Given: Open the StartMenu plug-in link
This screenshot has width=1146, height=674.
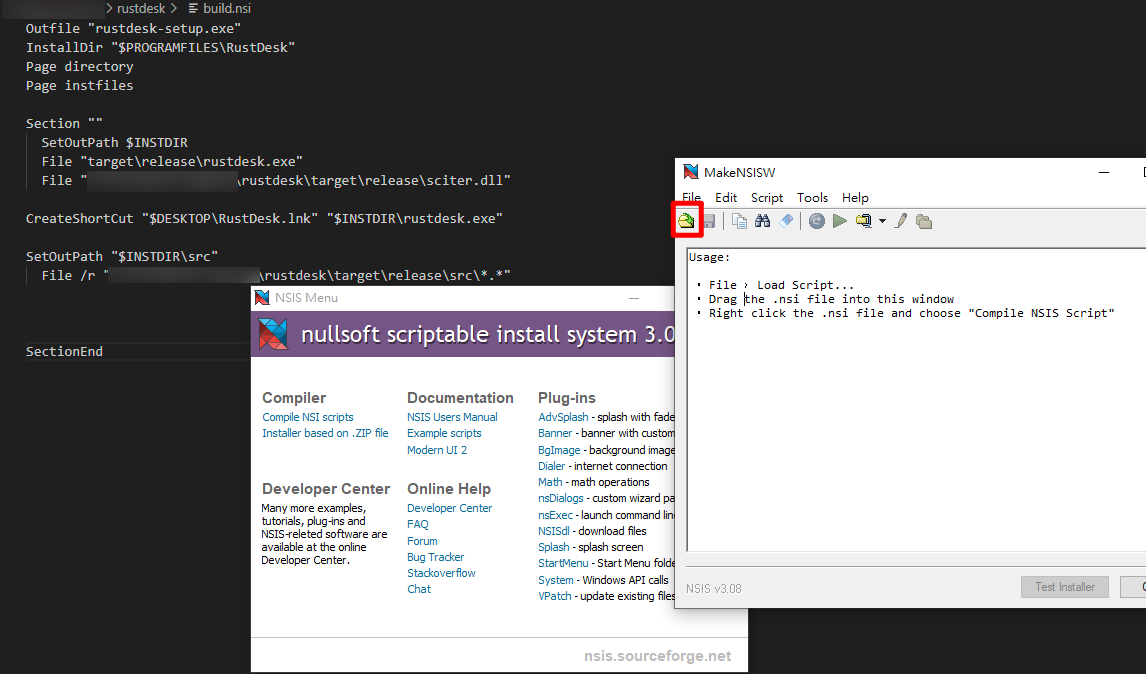Looking at the screenshot, I should 563,563.
